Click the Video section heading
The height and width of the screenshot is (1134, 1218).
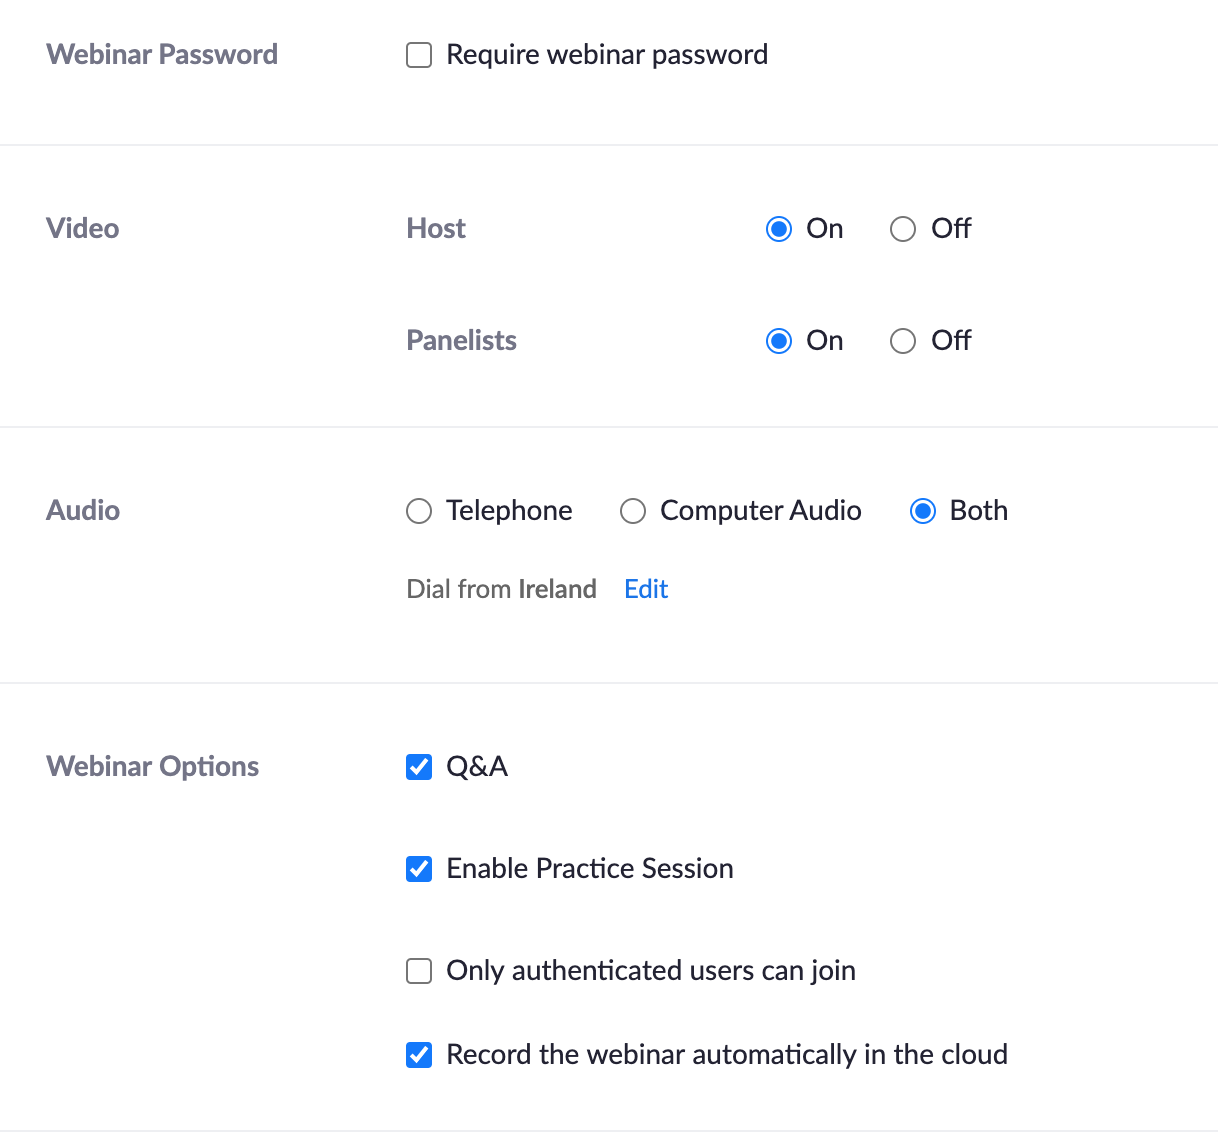[x=83, y=229]
